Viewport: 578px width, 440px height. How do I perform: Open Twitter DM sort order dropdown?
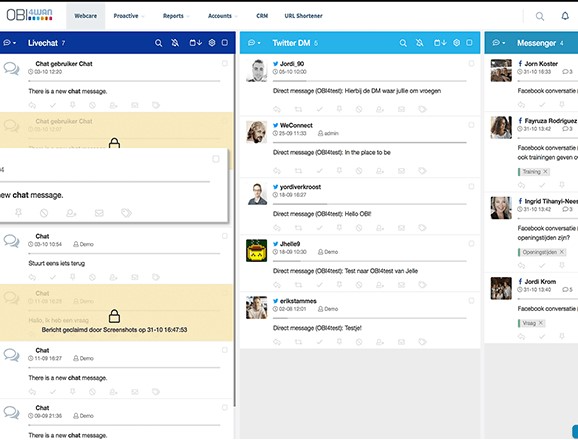(x=440, y=43)
